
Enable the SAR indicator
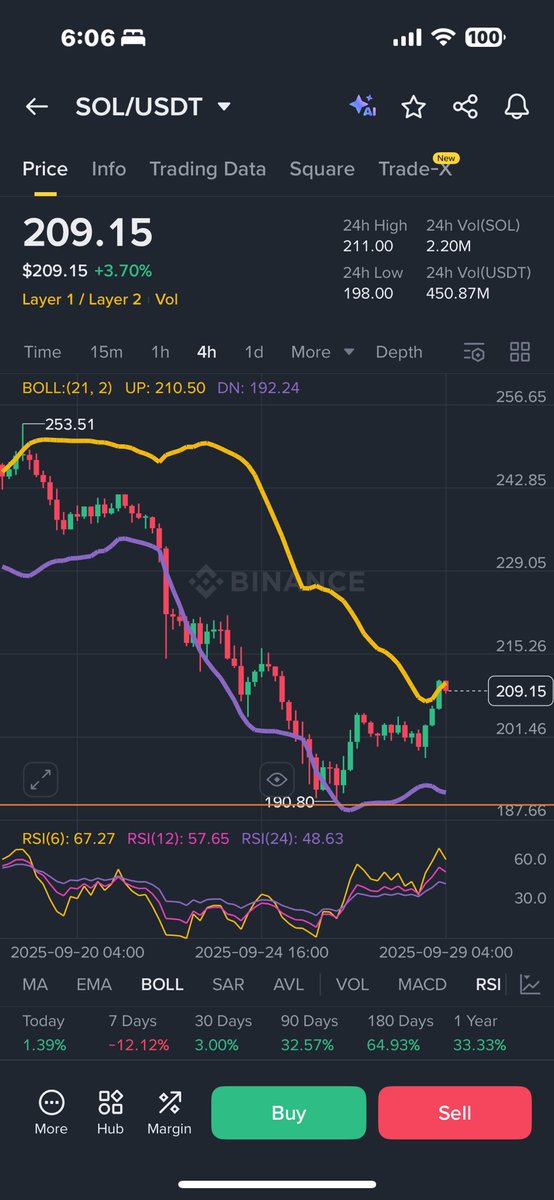click(x=228, y=985)
